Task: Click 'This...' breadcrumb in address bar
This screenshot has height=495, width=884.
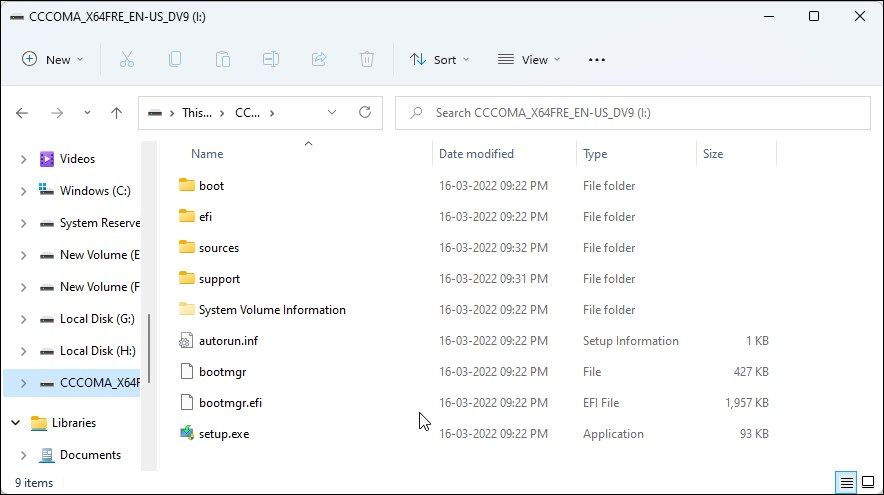Action: tap(197, 113)
